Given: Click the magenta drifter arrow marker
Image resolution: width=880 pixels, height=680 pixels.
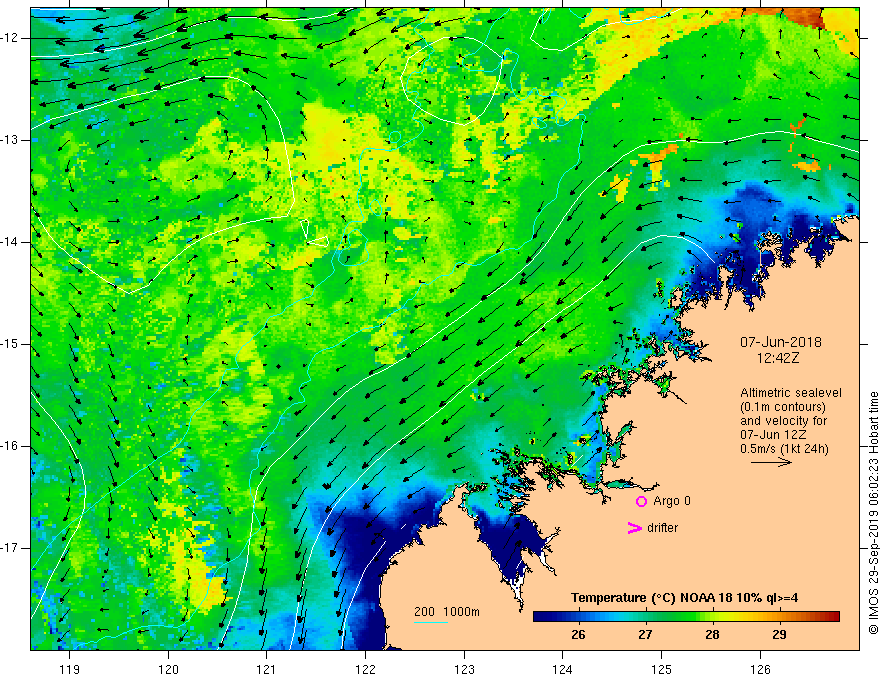Looking at the screenshot, I should click(634, 528).
